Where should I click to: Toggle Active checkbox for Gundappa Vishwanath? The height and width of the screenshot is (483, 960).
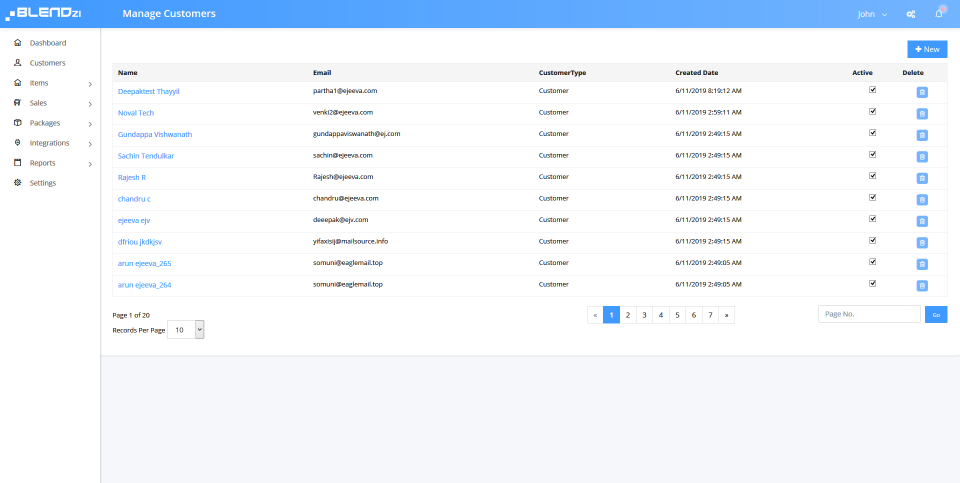coord(872,132)
